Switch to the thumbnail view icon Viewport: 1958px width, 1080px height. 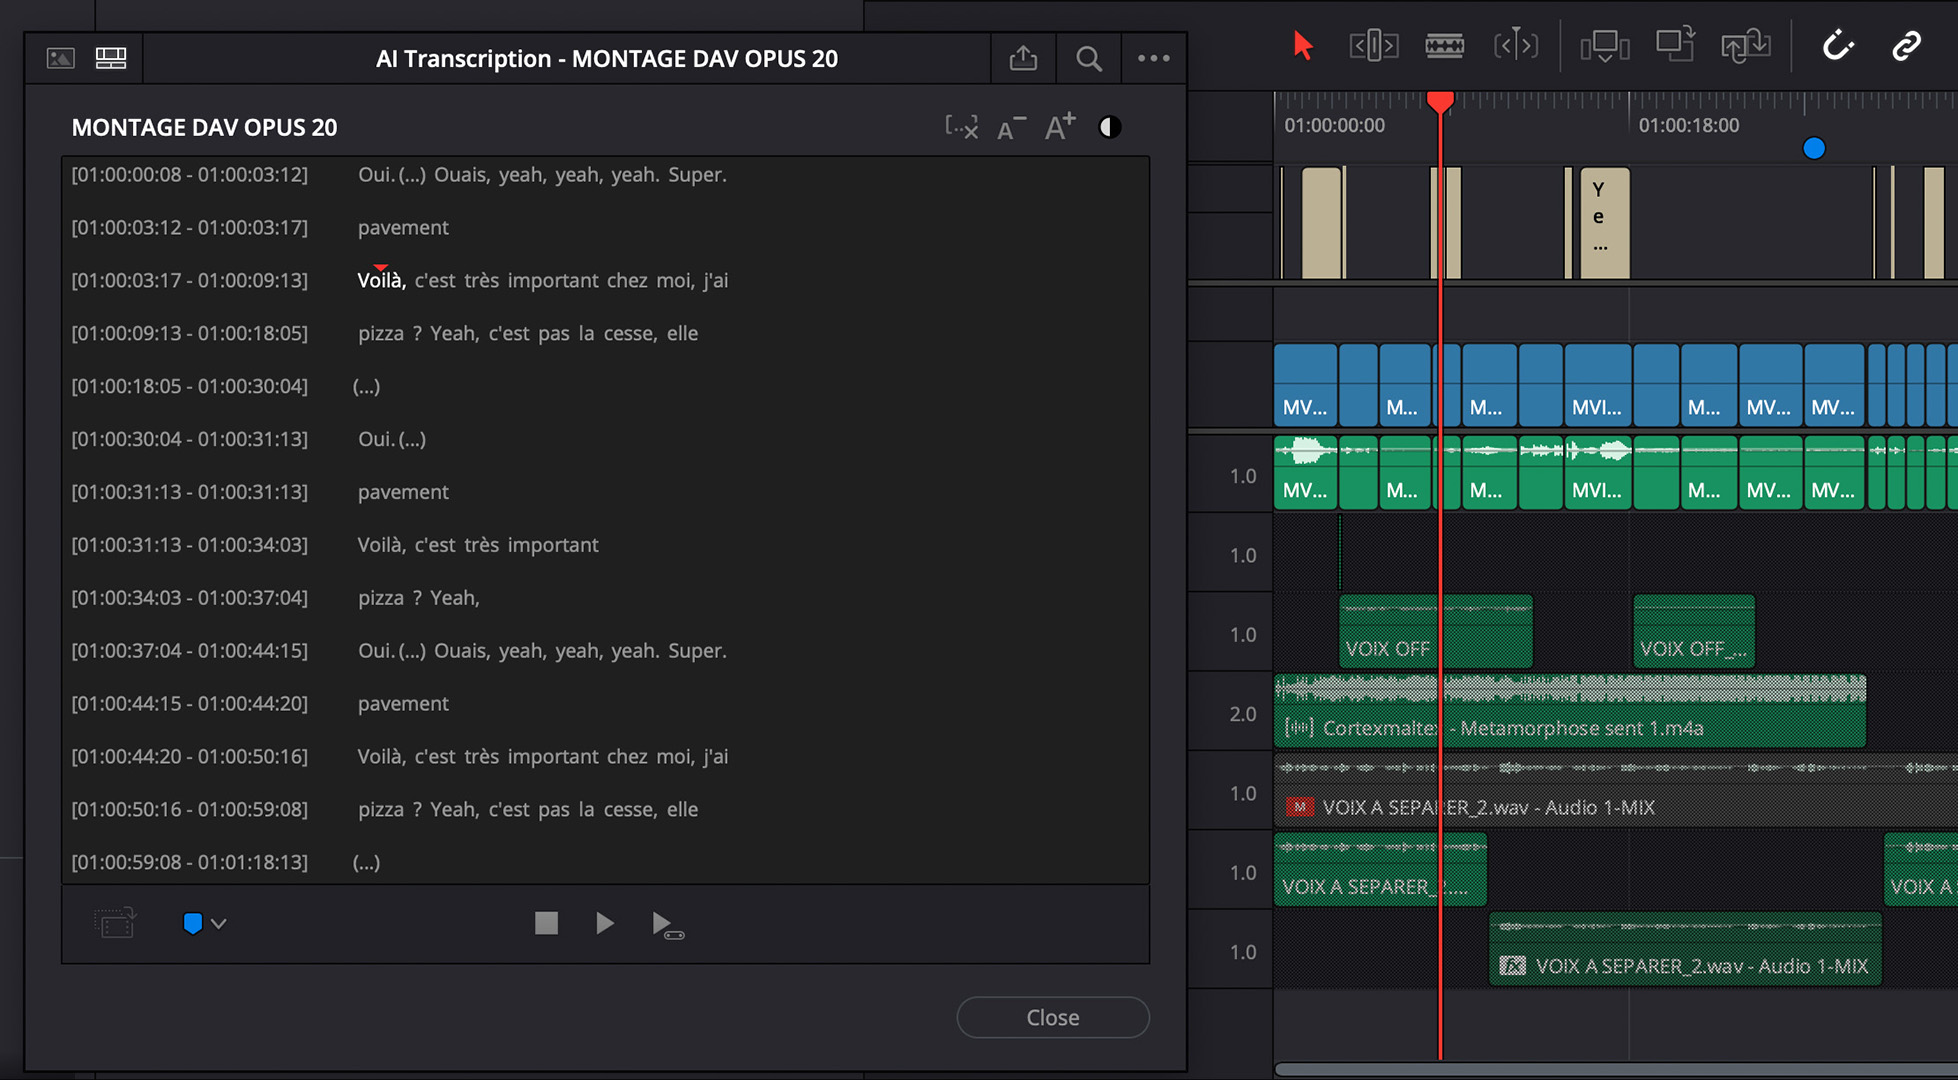tap(61, 59)
